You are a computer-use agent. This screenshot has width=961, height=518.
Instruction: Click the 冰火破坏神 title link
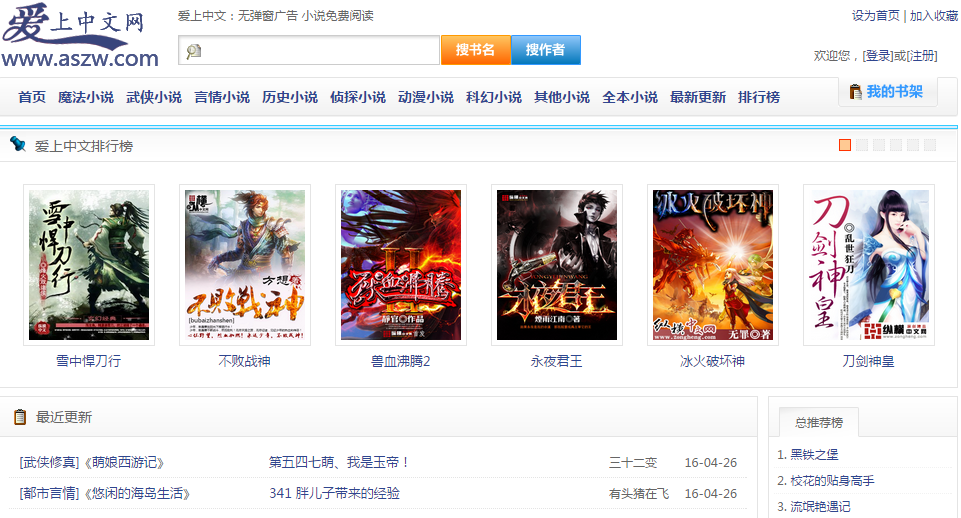coord(713,361)
